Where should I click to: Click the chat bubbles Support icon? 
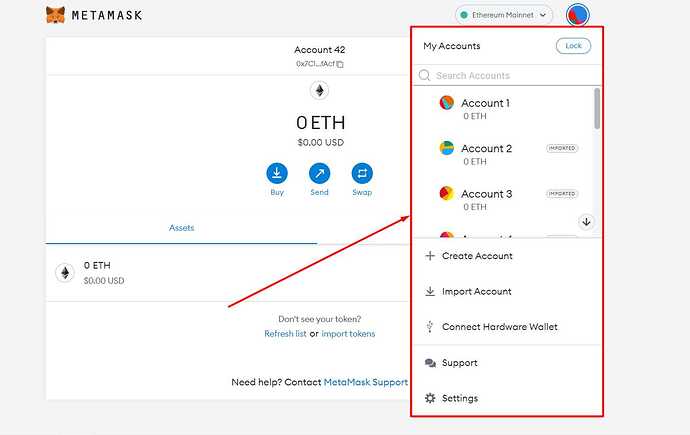430,363
